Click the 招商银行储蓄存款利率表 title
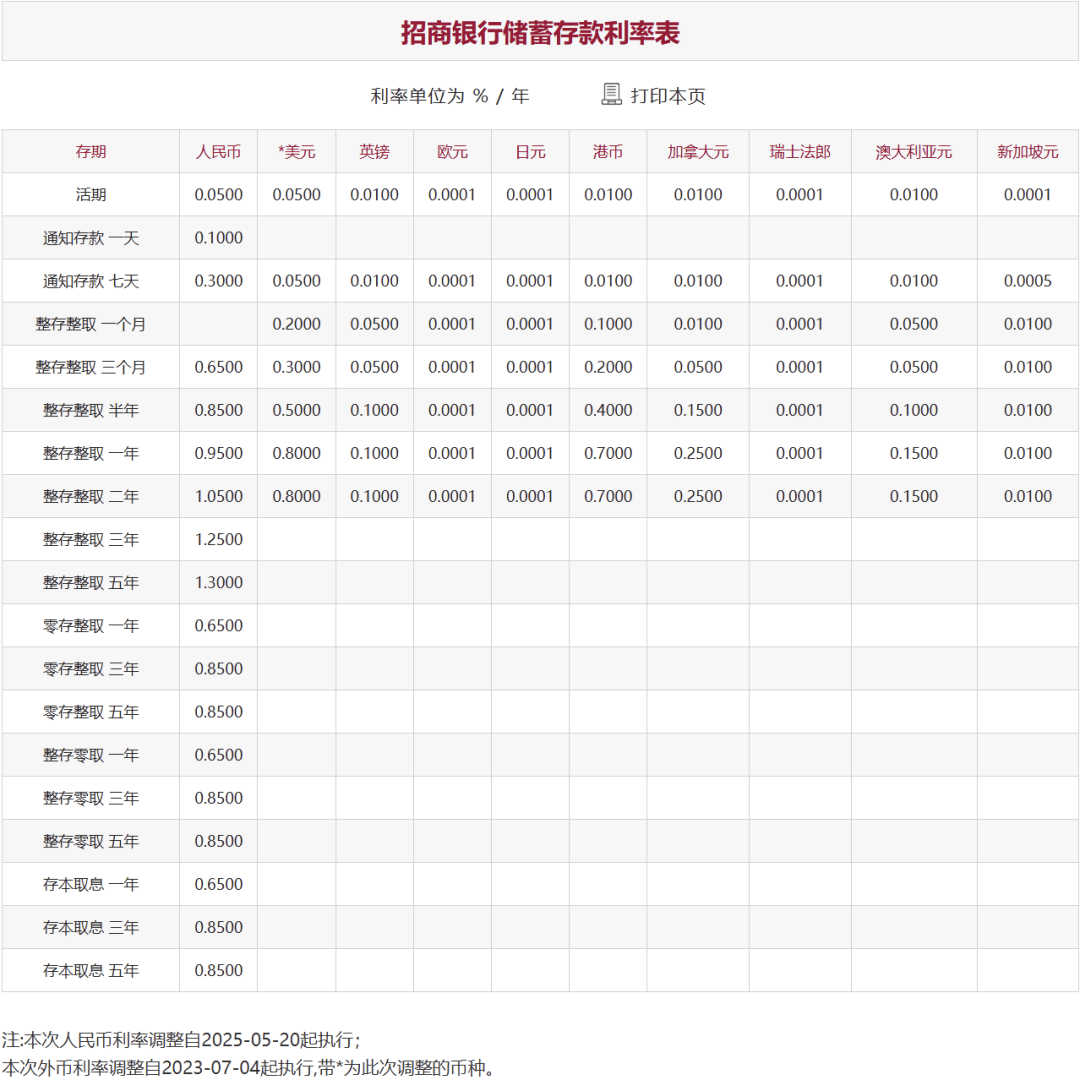The height and width of the screenshot is (1091, 1080). point(540,30)
